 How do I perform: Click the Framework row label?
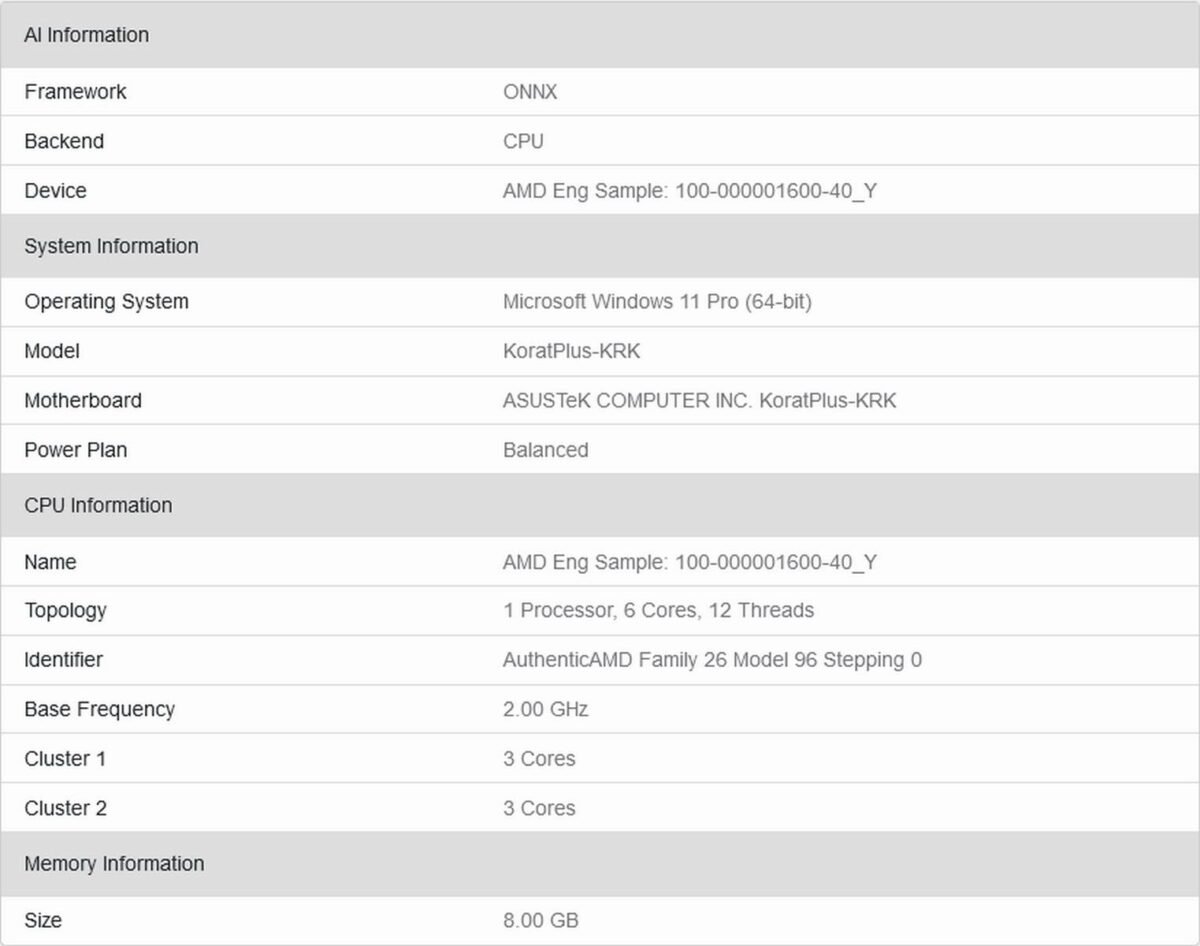click(75, 92)
